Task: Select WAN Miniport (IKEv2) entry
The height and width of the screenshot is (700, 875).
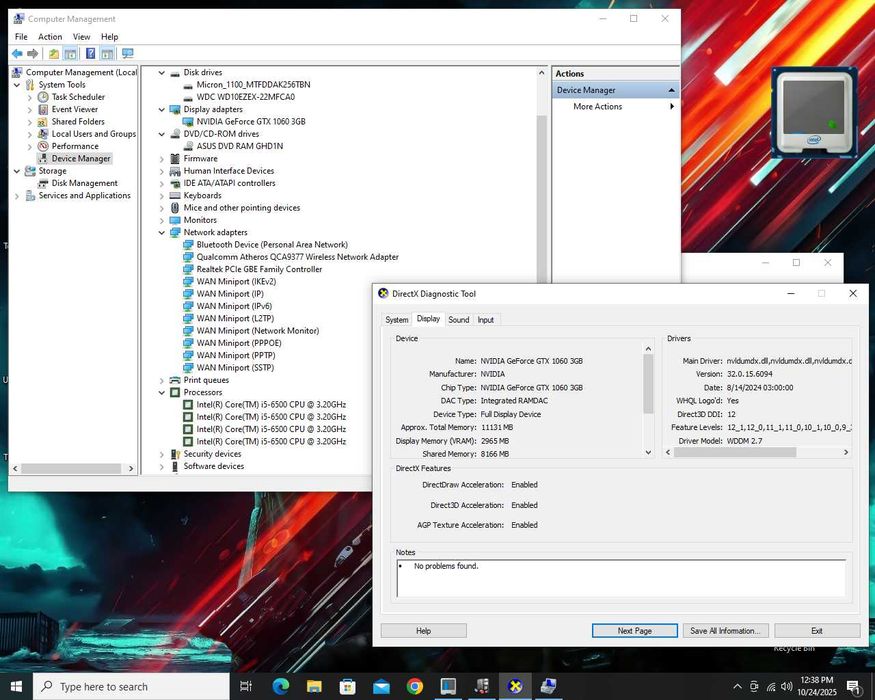Action: (236, 281)
